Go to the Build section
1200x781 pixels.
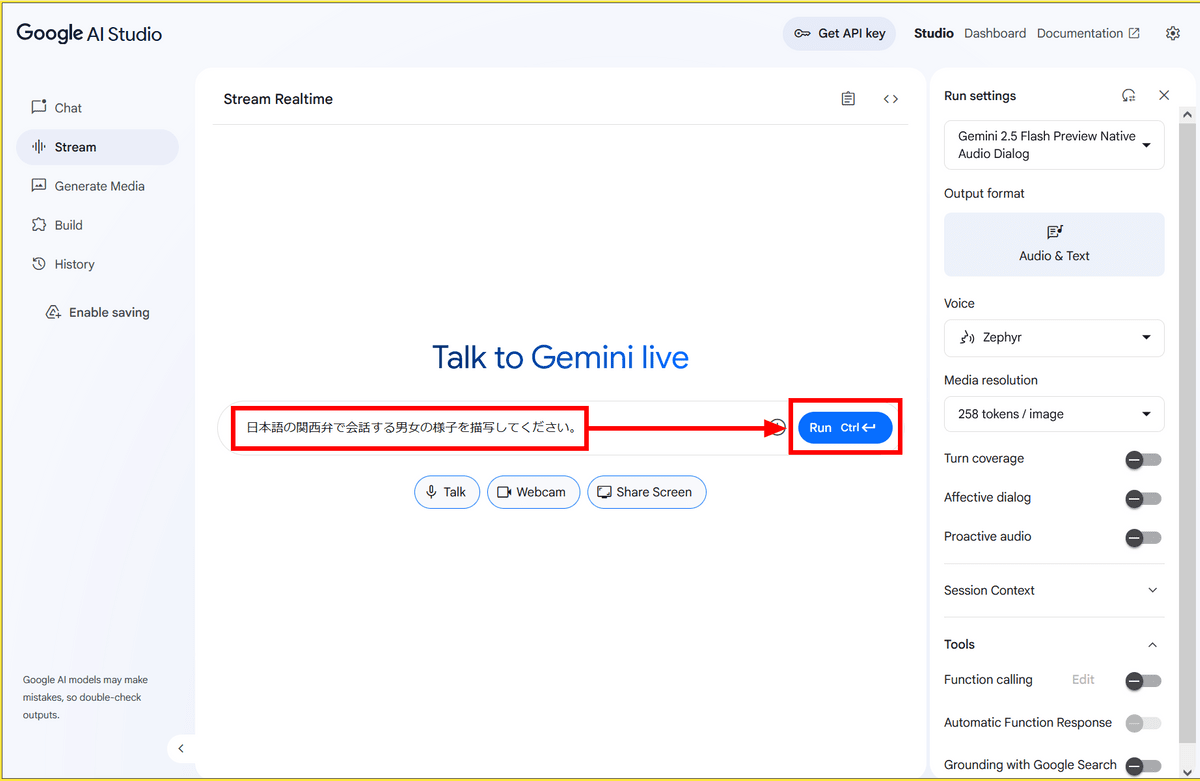[97, 225]
